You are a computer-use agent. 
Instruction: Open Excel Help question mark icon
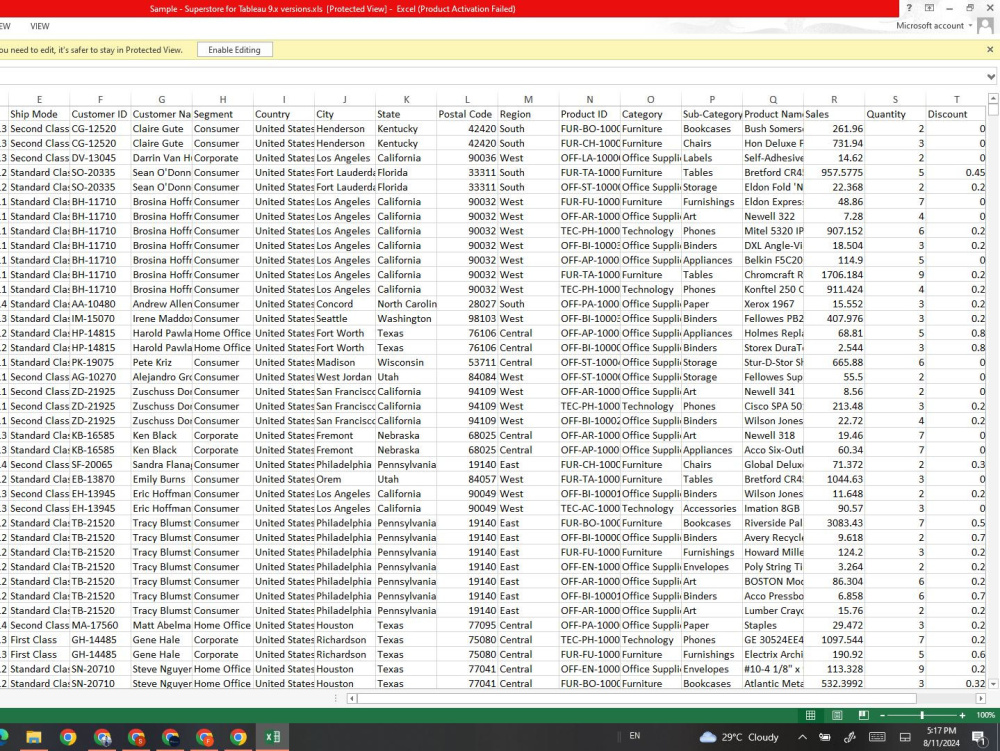coord(909,8)
